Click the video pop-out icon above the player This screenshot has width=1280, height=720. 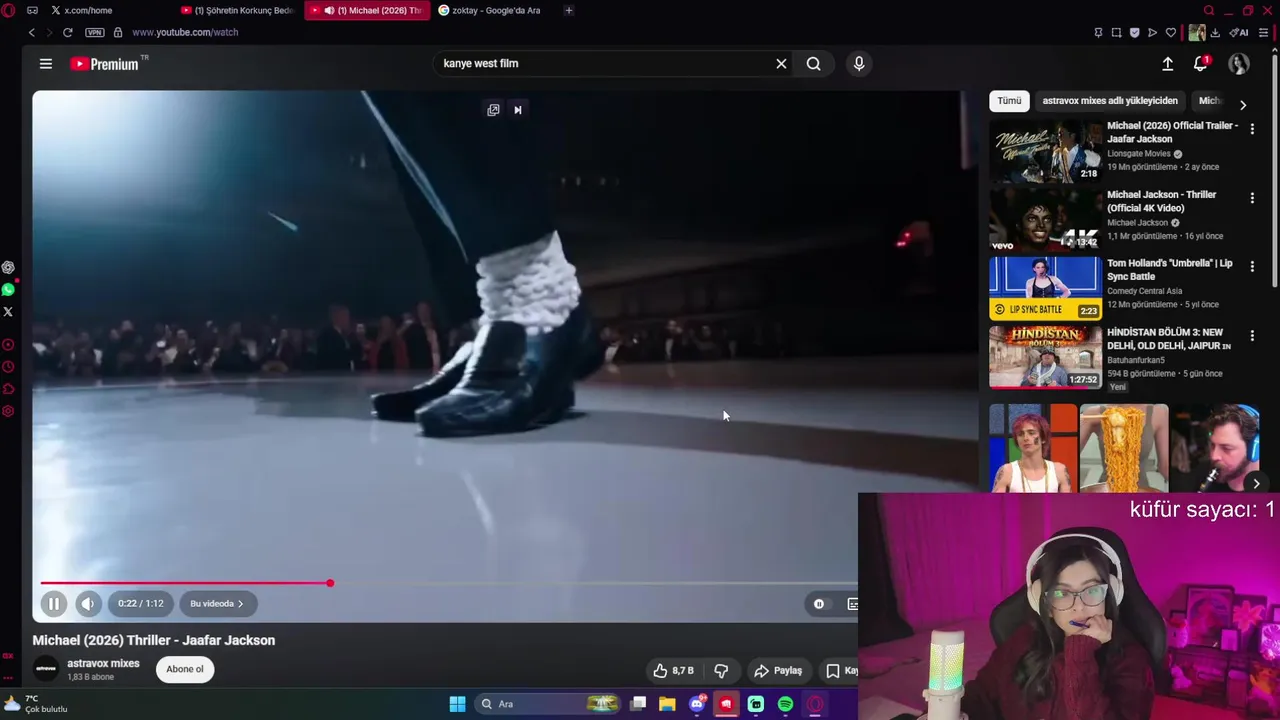[x=493, y=110]
